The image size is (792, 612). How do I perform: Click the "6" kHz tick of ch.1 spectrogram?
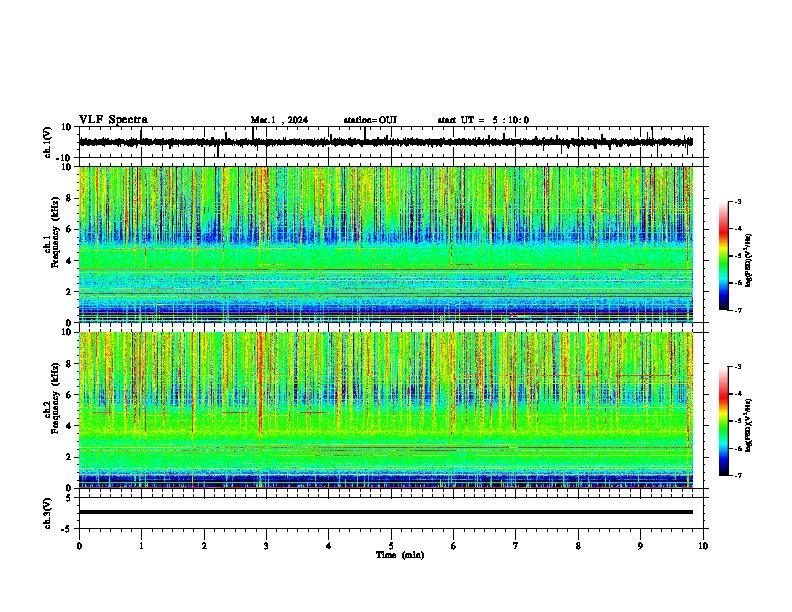[x=69, y=229]
